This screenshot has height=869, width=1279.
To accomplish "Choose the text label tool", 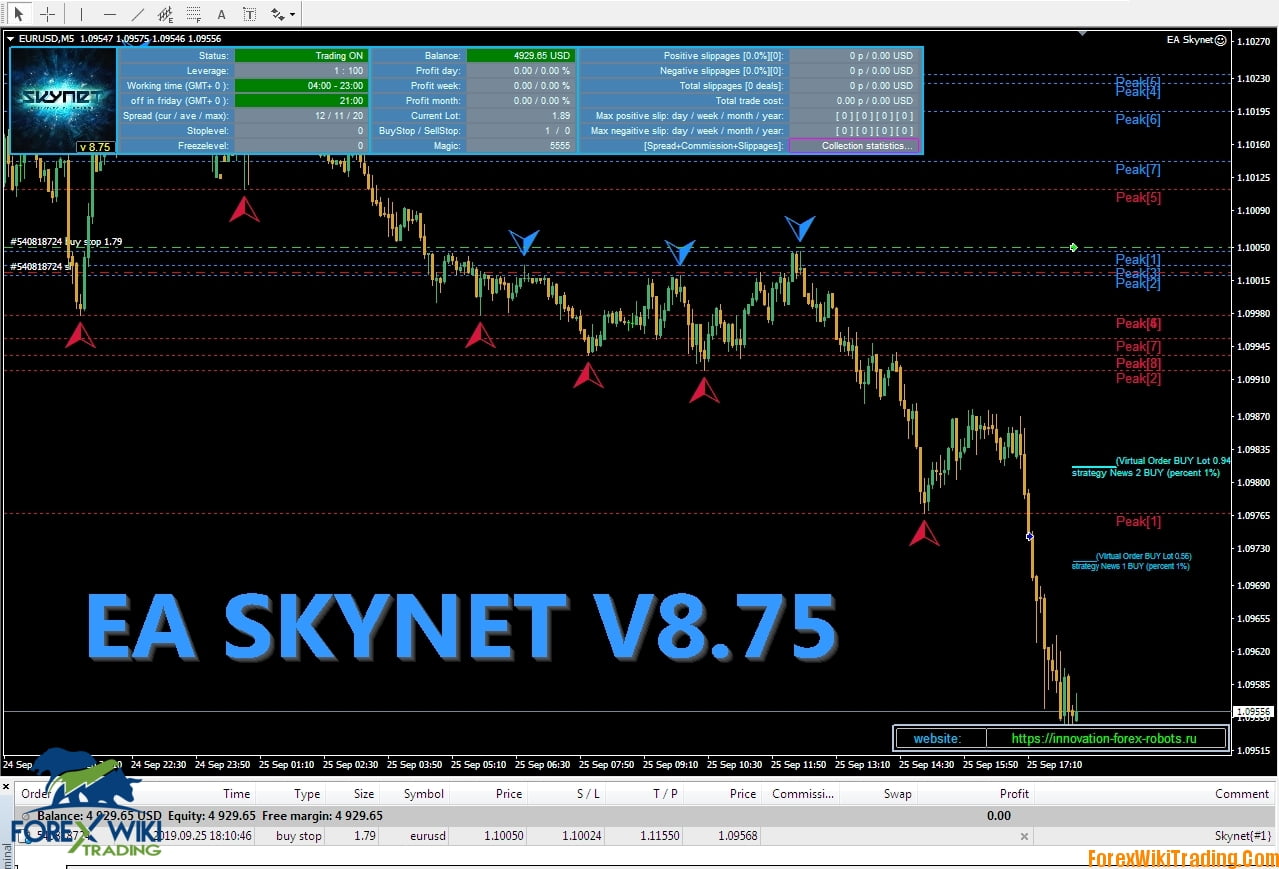I will click(x=249, y=14).
